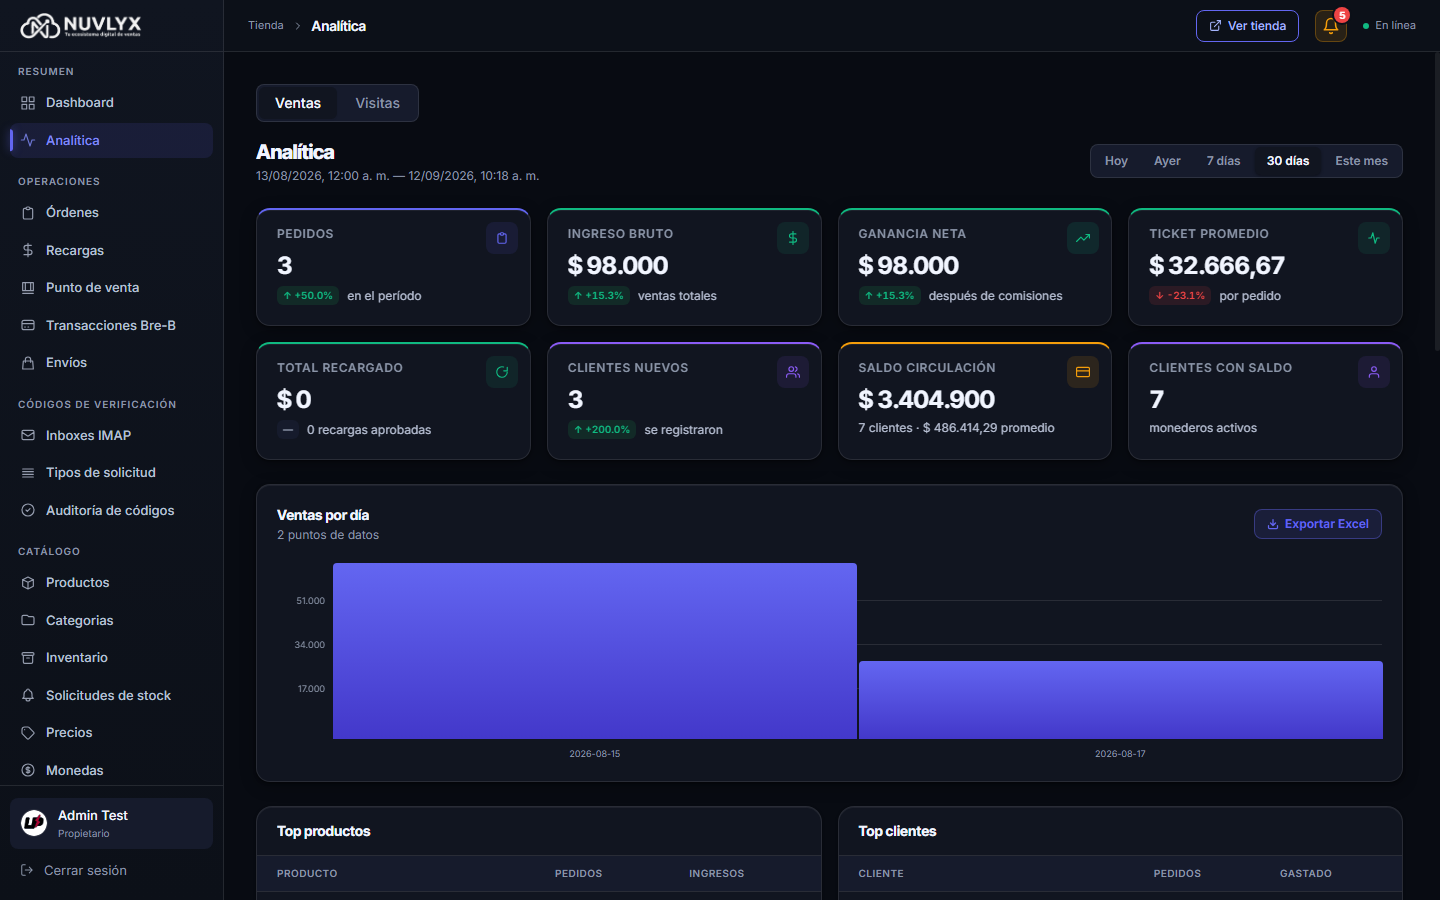Viewport: 1440px width, 900px height.
Task: Click the Ticket Promedio activity icon
Action: click(1374, 238)
